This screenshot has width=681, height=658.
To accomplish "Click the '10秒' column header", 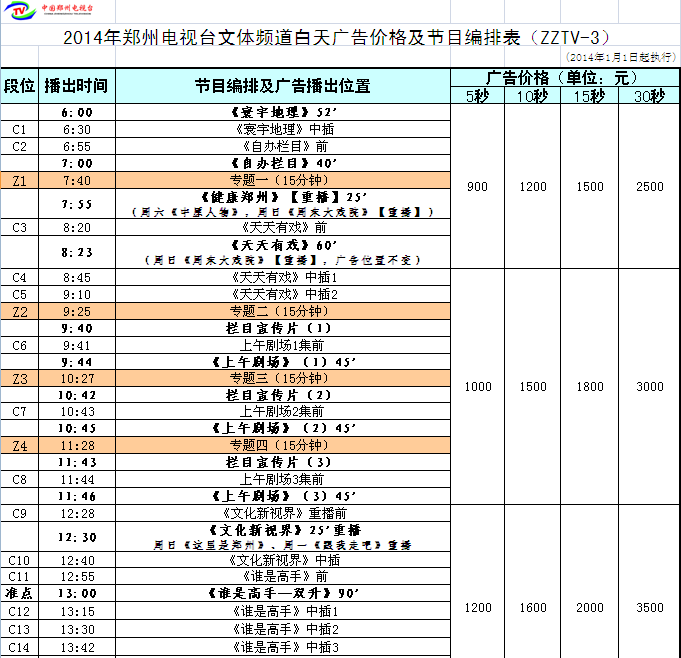I will [532, 95].
